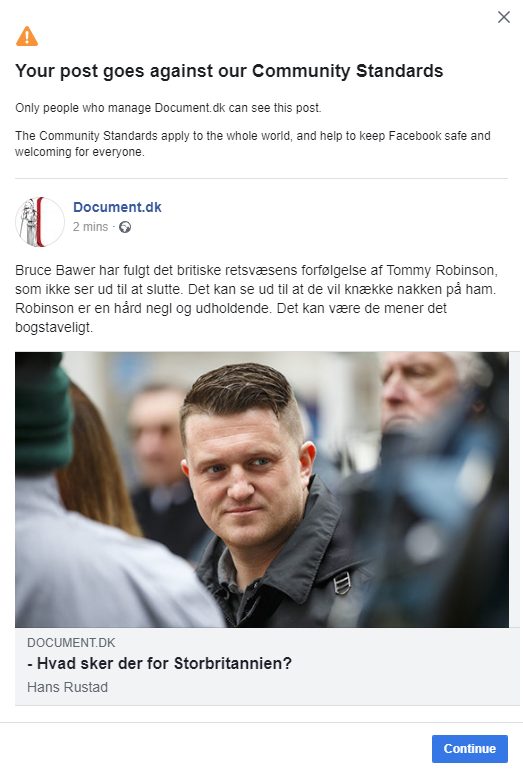Open the Document.dk page avatar
523x773 pixels.
pos(40,221)
